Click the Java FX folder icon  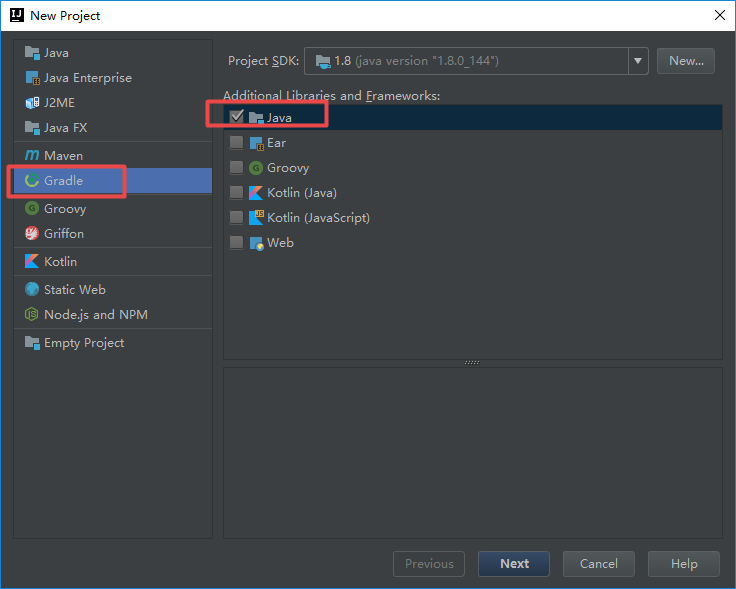(x=32, y=127)
